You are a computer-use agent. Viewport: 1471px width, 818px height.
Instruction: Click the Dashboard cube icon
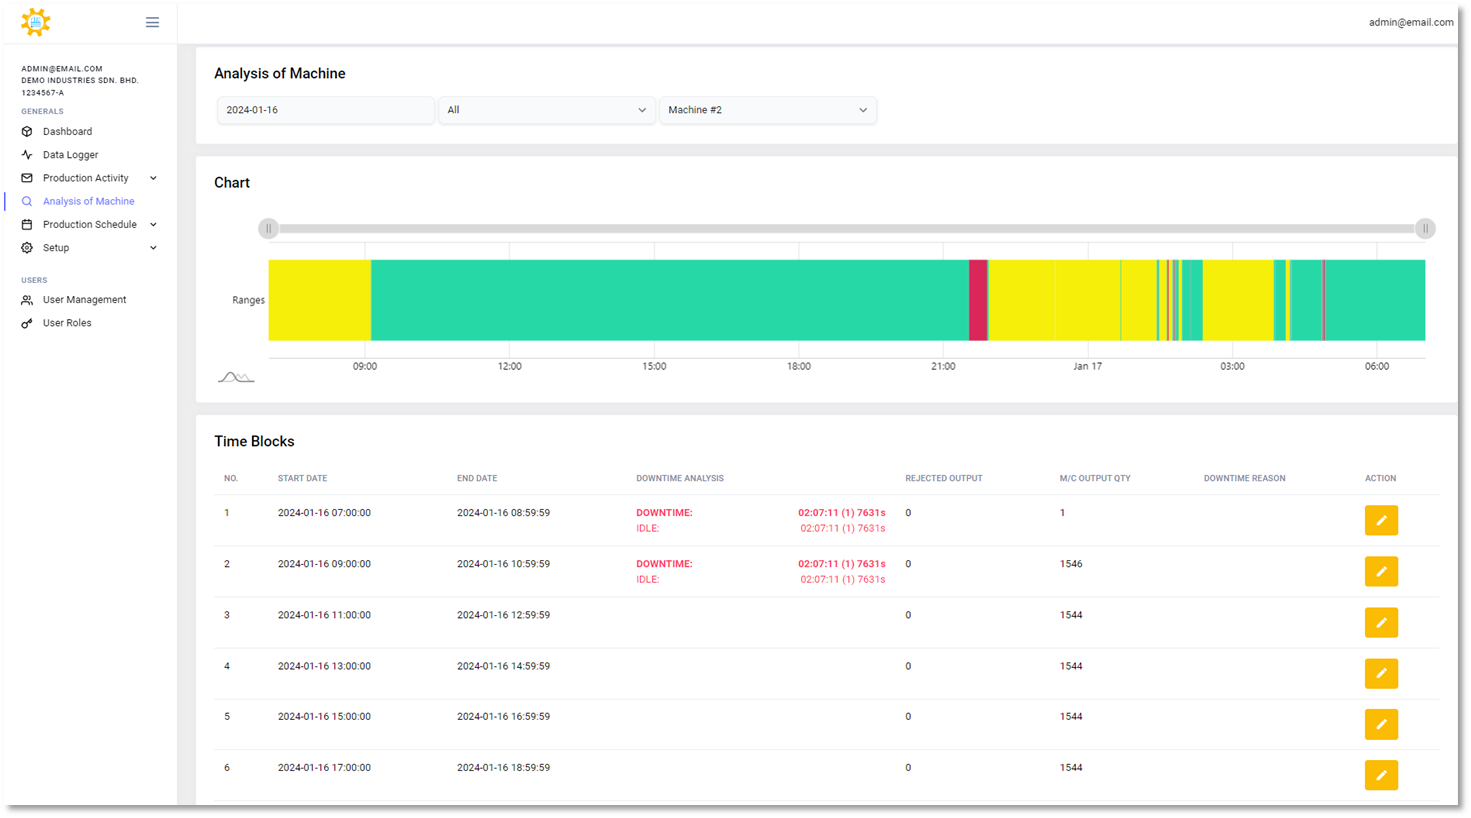pyautogui.click(x=27, y=132)
